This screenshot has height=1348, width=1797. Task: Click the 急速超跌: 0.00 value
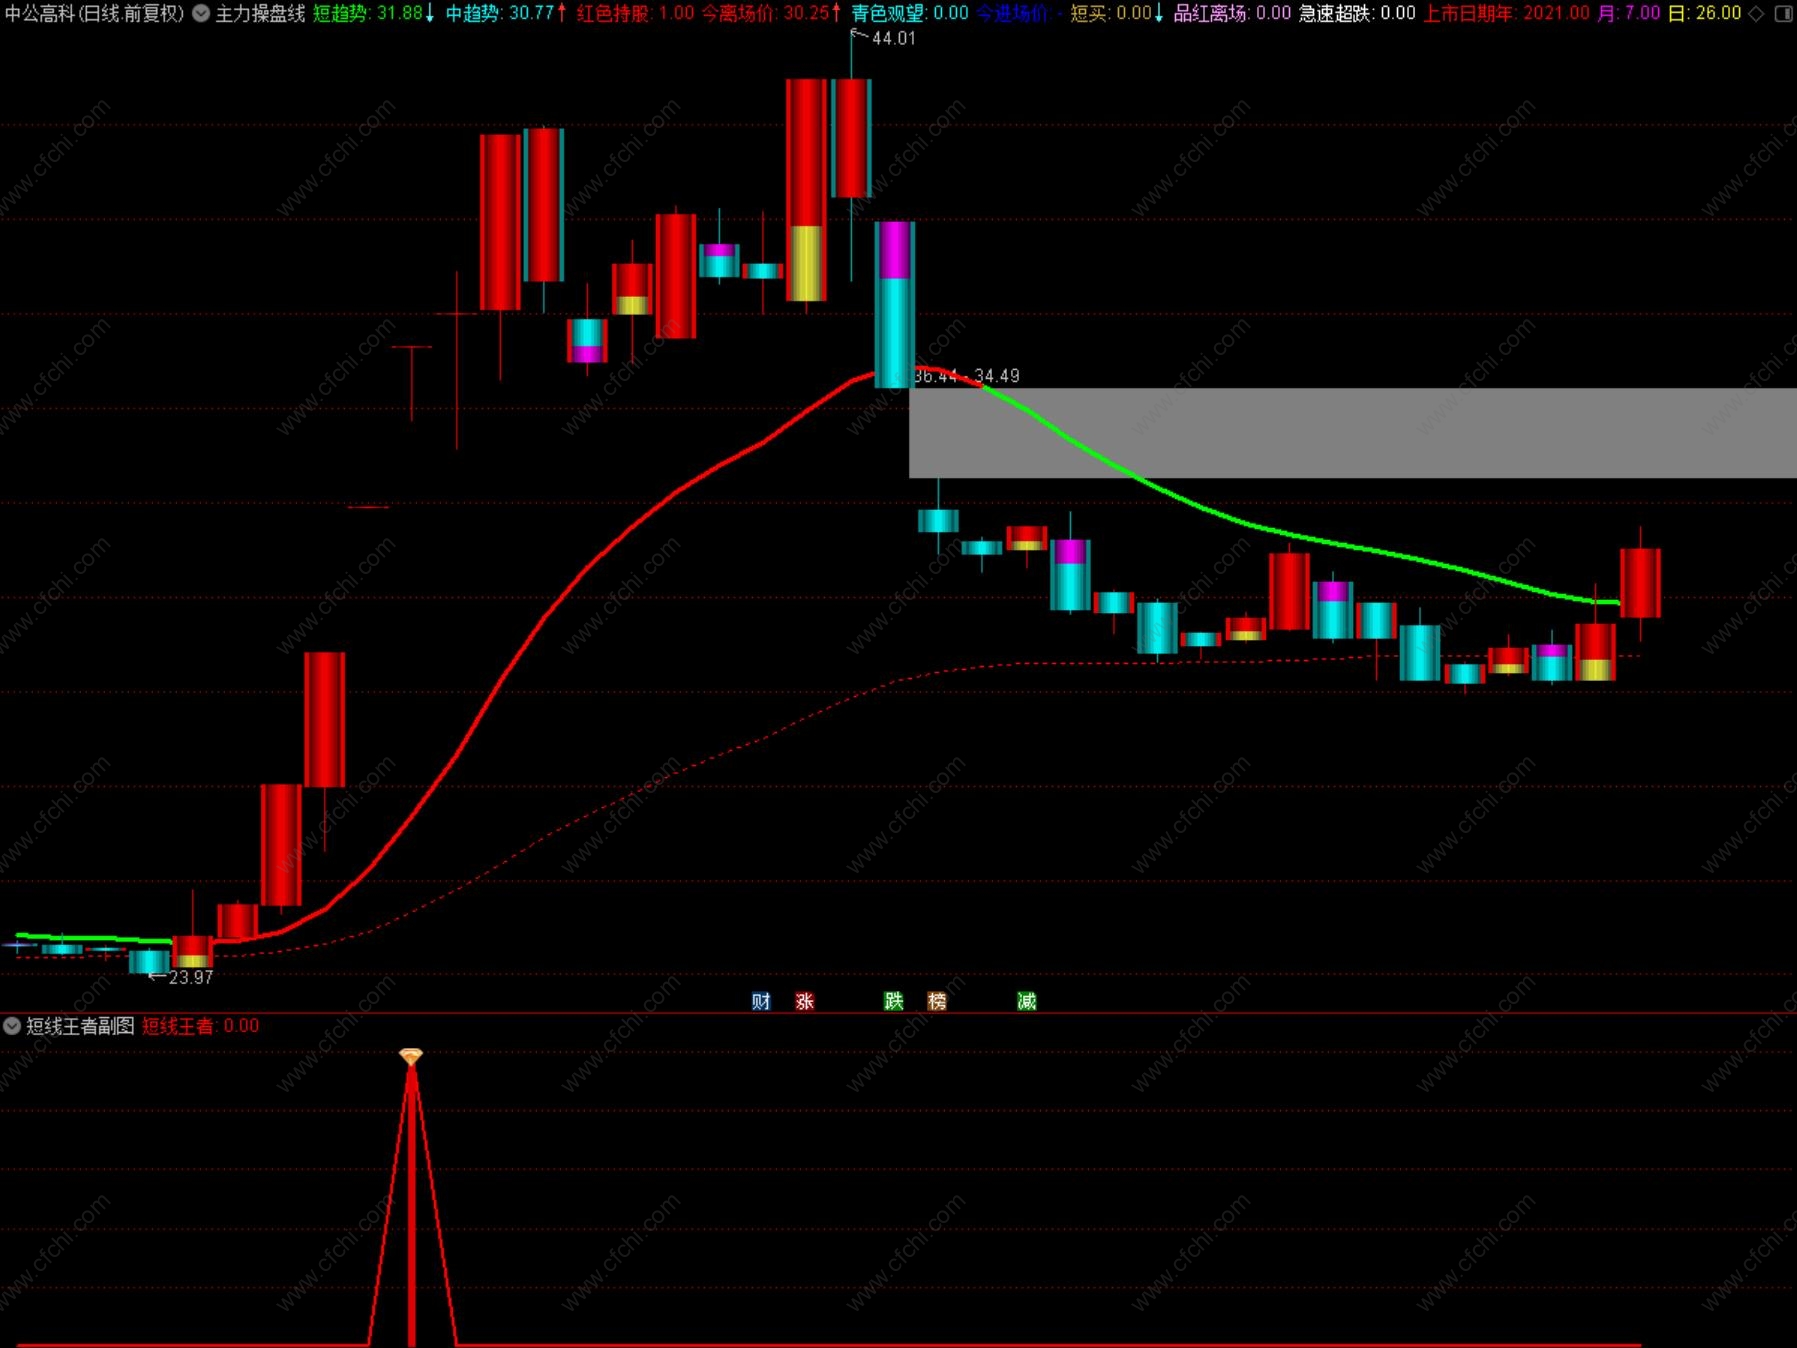1357,14
